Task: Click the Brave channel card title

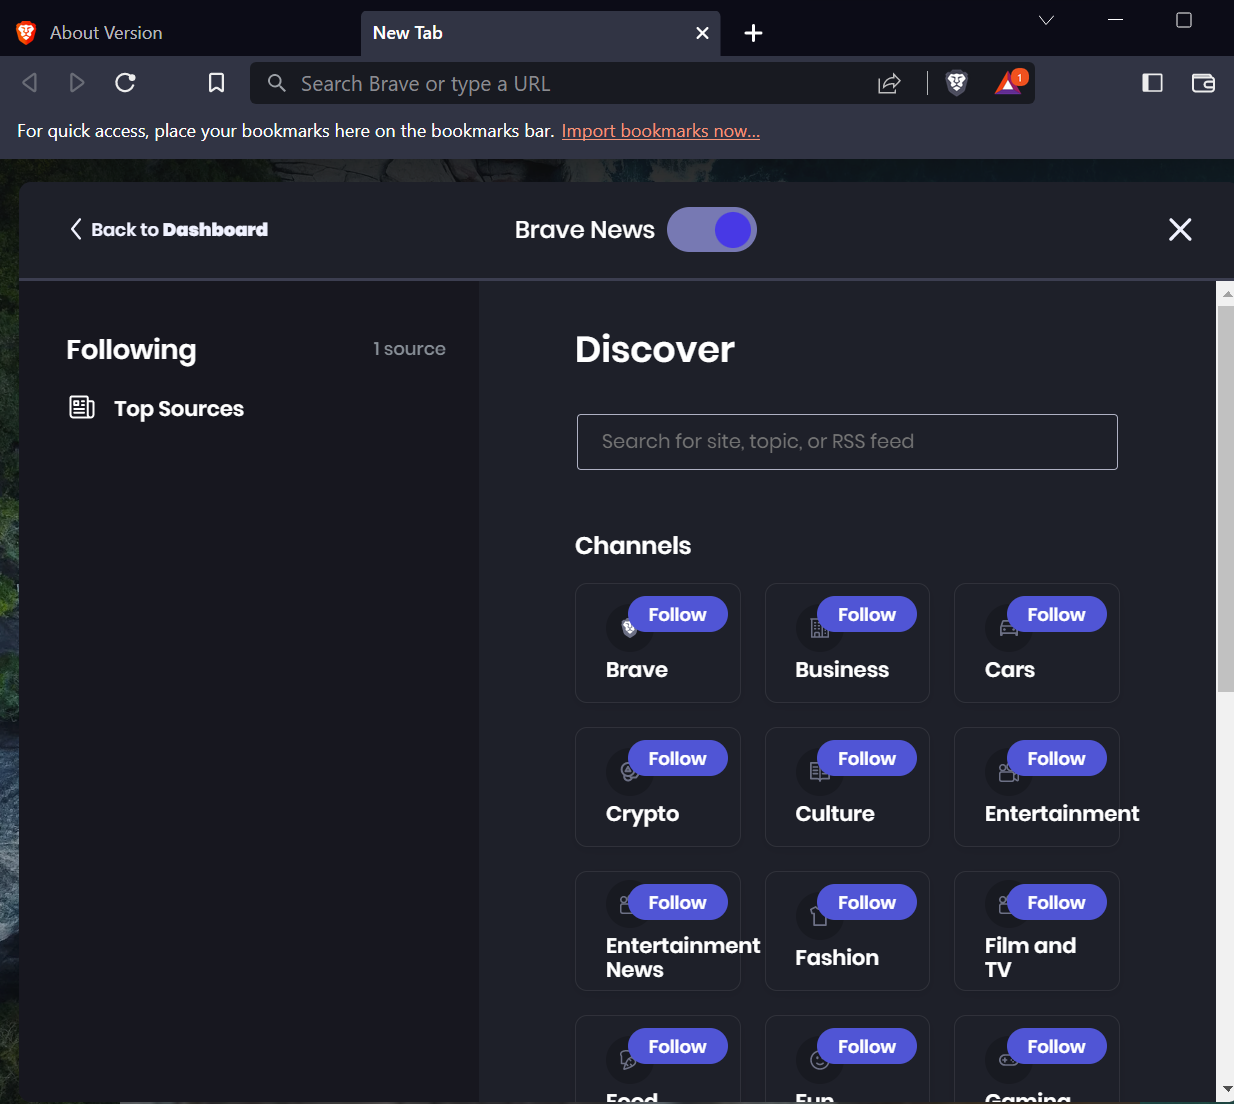Action: (x=637, y=670)
